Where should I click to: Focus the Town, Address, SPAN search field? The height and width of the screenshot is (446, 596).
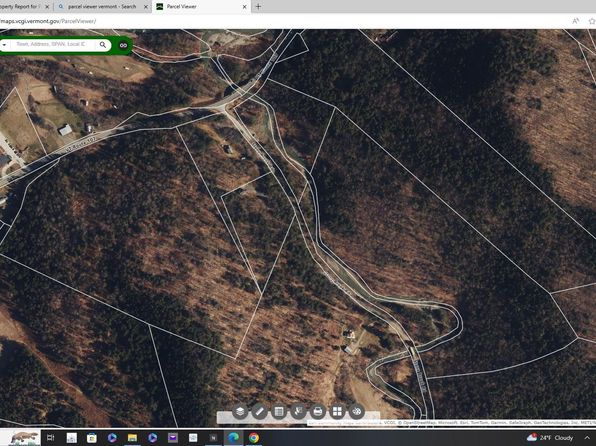tap(53, 44)
